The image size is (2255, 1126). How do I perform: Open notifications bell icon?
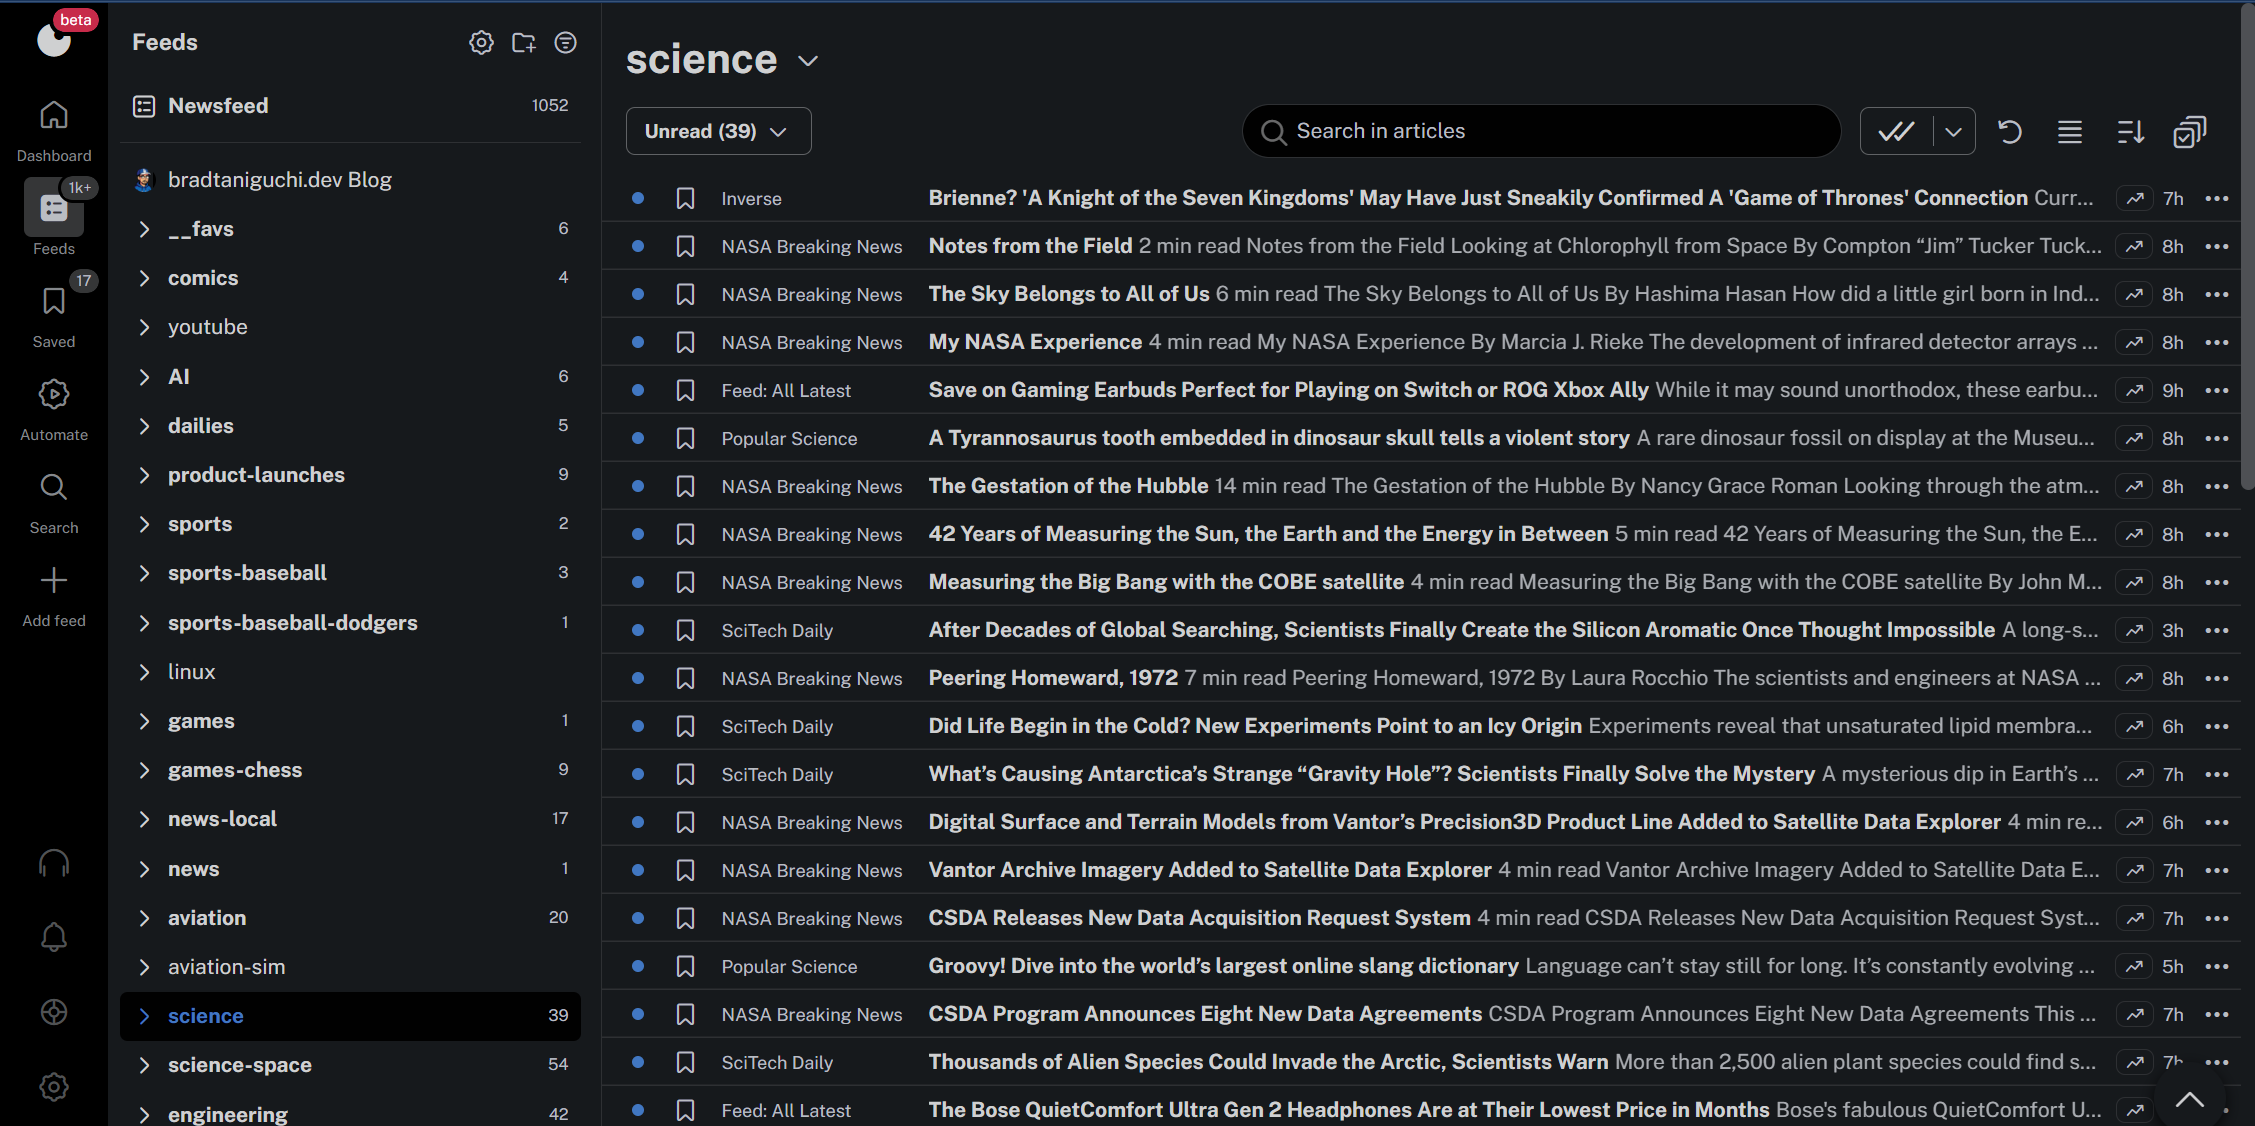click(54, 937)
